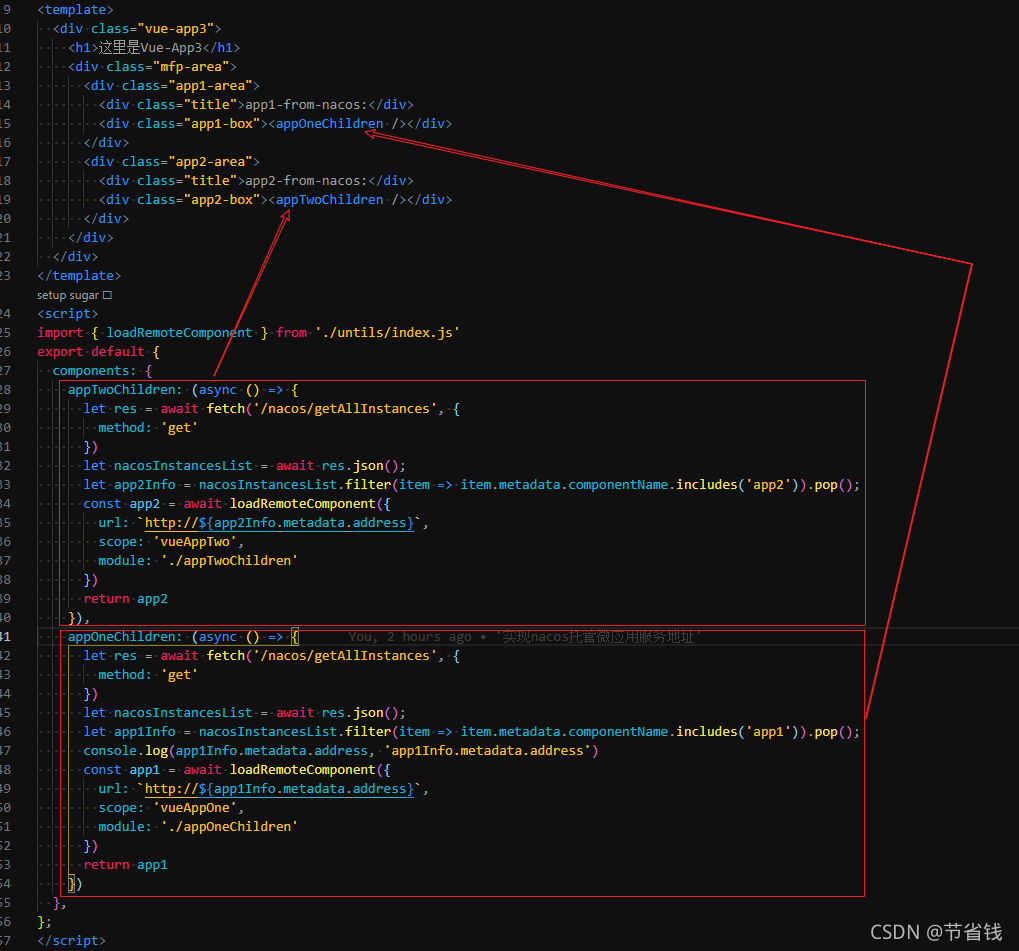Click the class value "app1-box"
Image resolution: width=1019 pixels, height=951 pixels.
coord(222,124)
